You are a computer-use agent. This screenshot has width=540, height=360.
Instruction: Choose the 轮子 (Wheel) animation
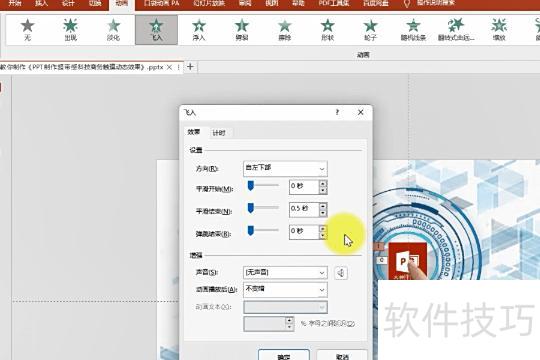coord(371,30)
